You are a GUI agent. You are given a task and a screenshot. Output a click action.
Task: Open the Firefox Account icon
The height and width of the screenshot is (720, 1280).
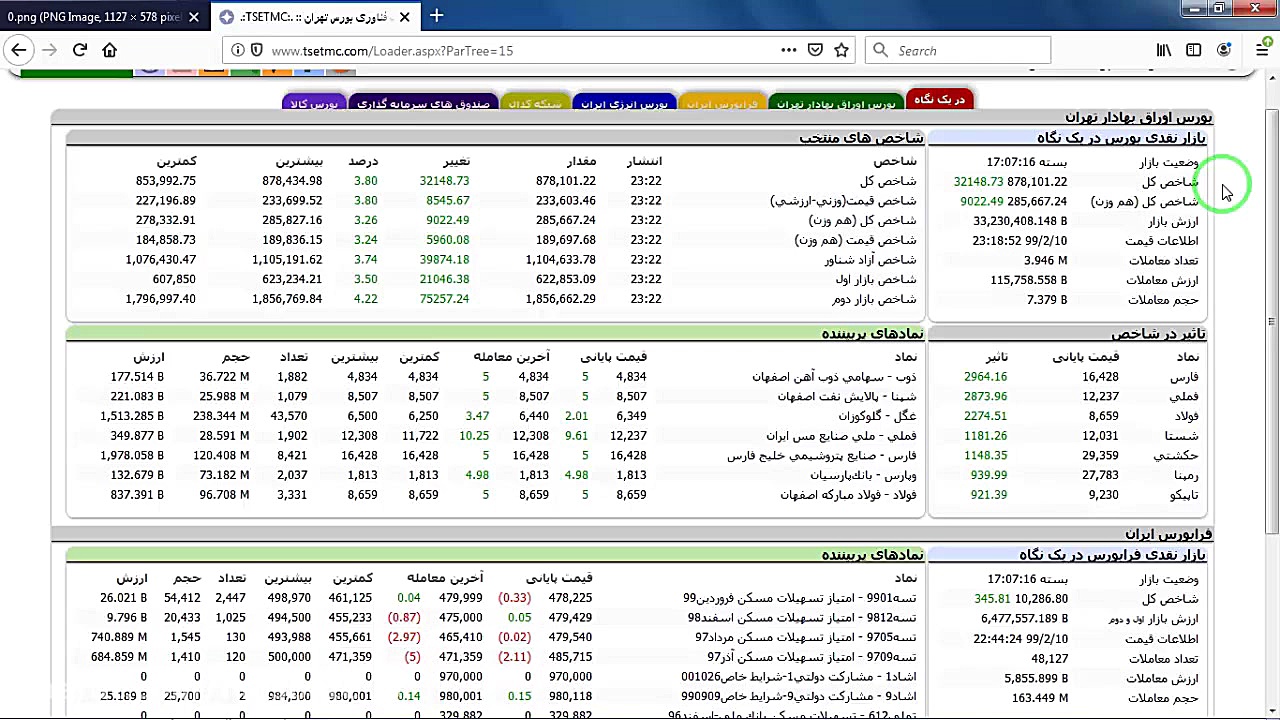tap(1224, 49)
